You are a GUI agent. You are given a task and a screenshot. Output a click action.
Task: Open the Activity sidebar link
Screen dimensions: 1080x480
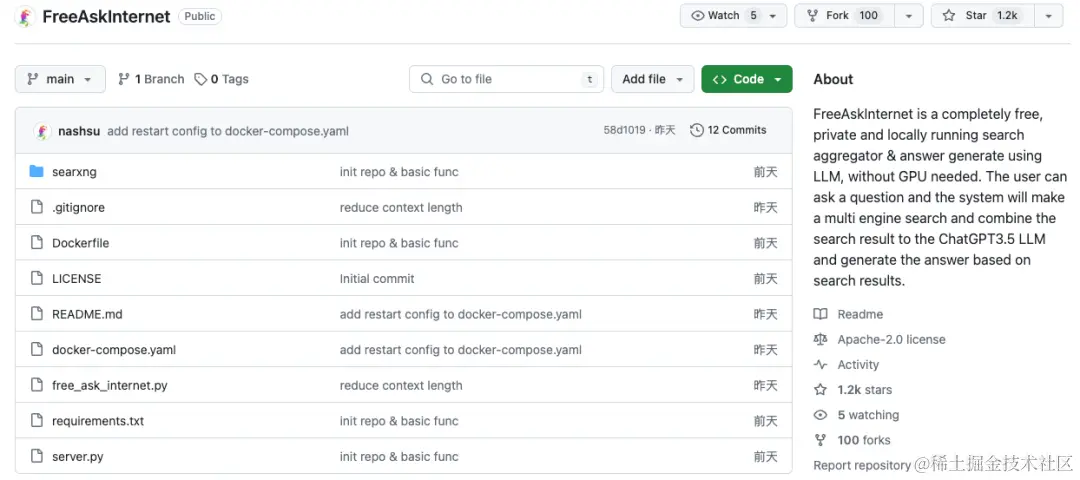click(858, 364)
